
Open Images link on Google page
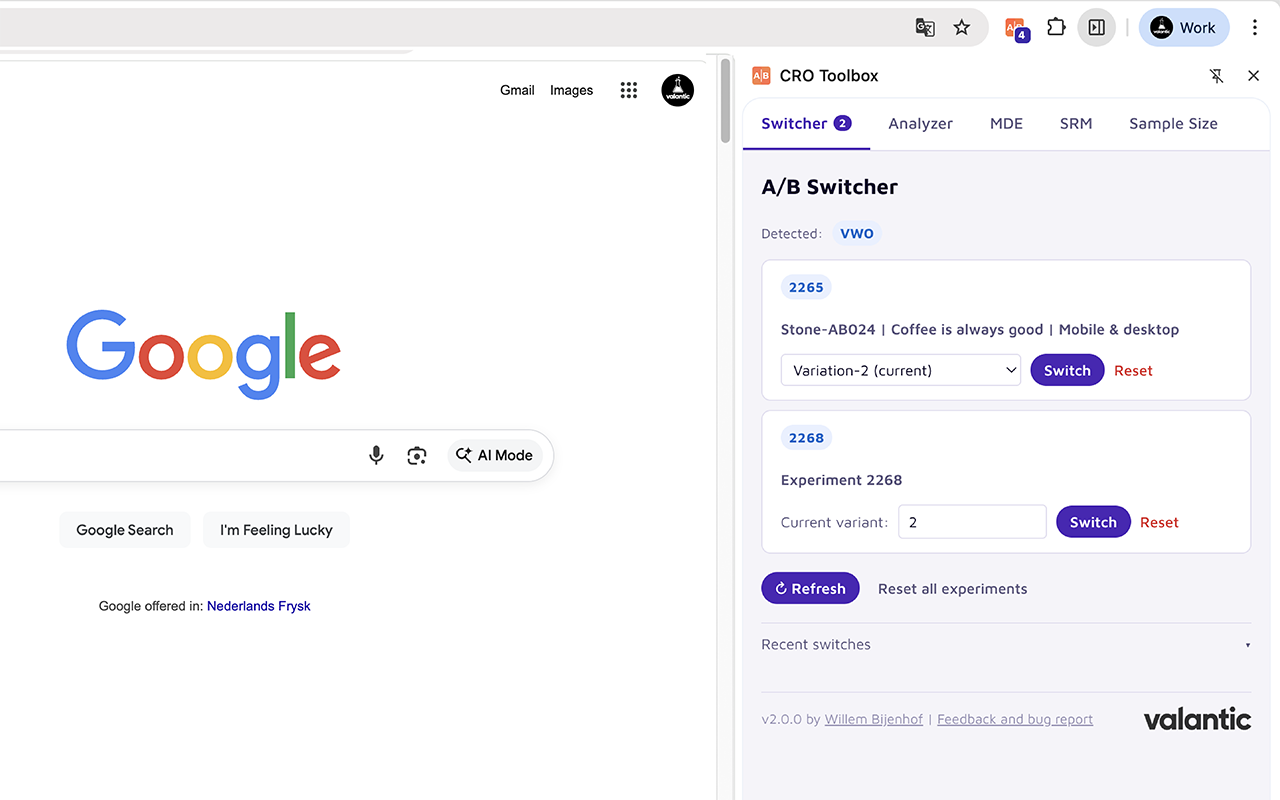click(571, 90)
